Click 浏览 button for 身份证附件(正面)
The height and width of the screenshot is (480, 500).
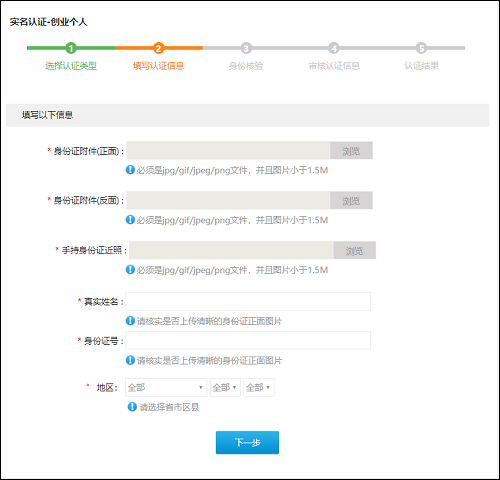click(351, 151)
